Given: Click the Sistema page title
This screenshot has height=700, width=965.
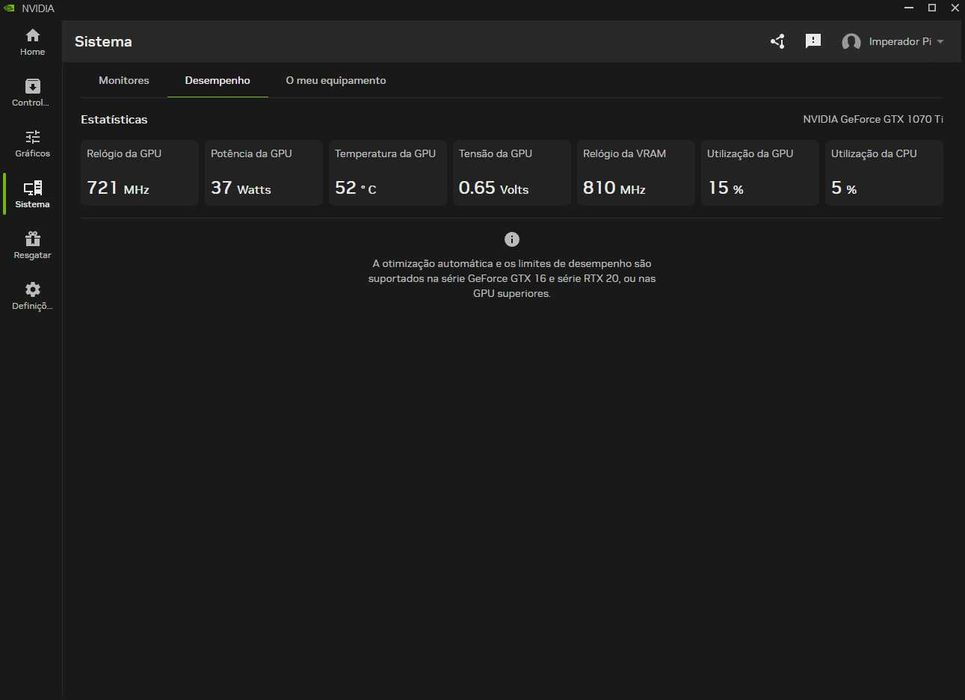Looking at the screenshot, I should point(103,41).
